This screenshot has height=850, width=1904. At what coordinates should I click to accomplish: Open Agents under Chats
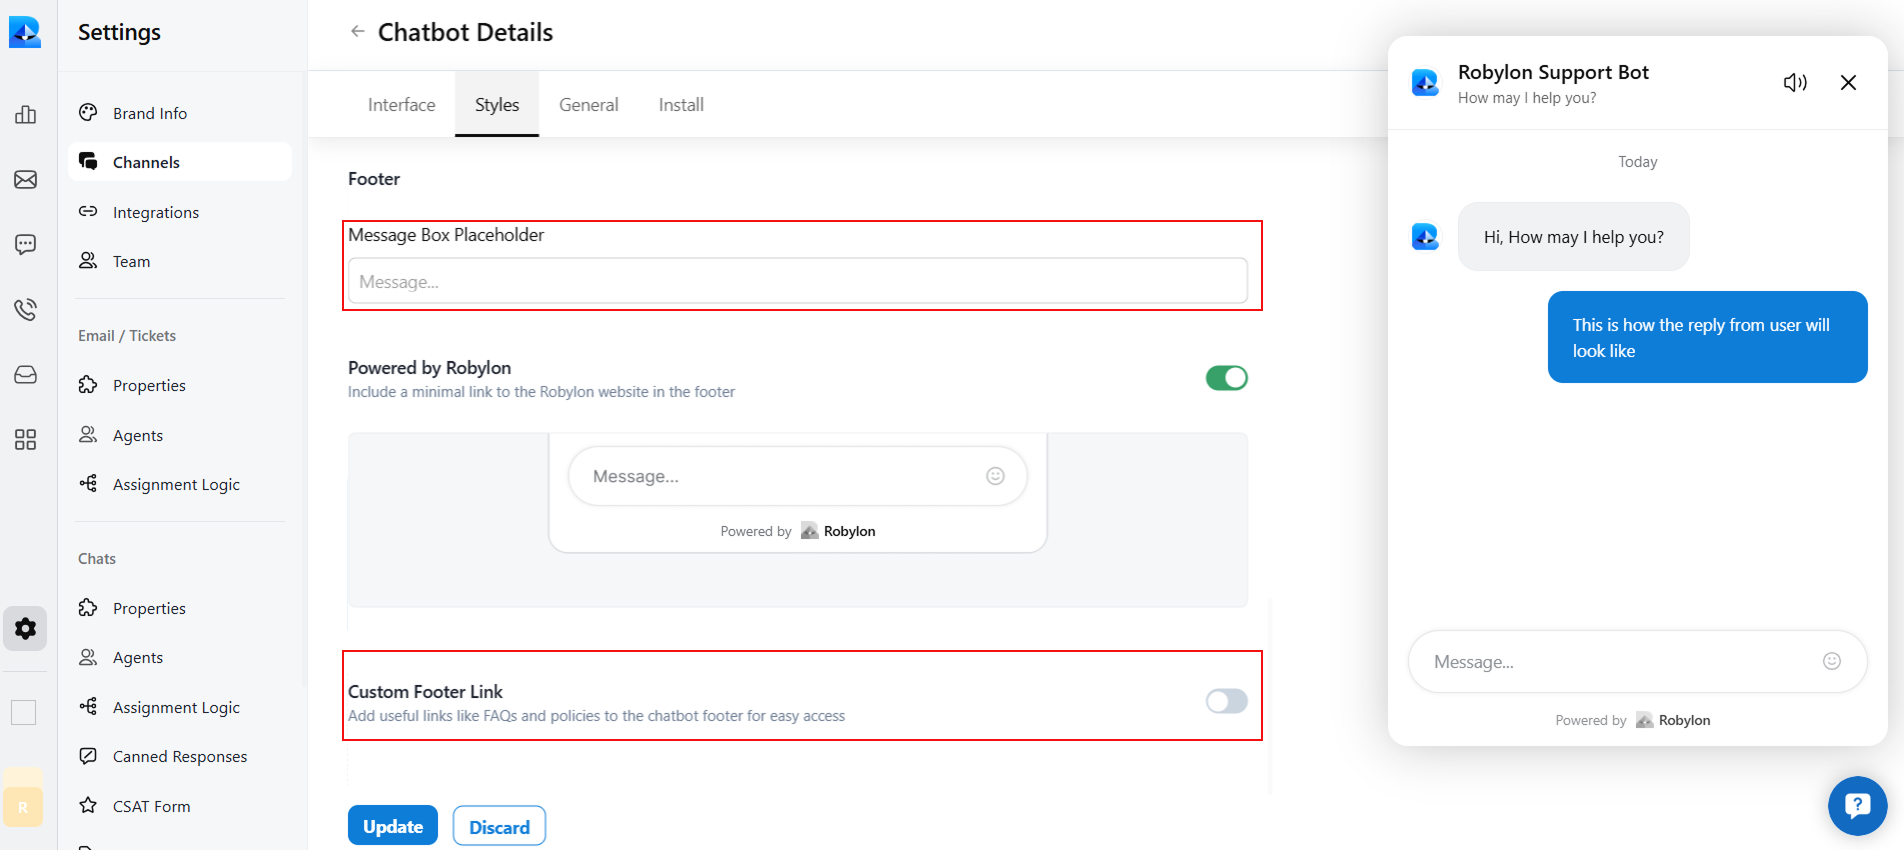pyautogui.click(x=180, y=657)
